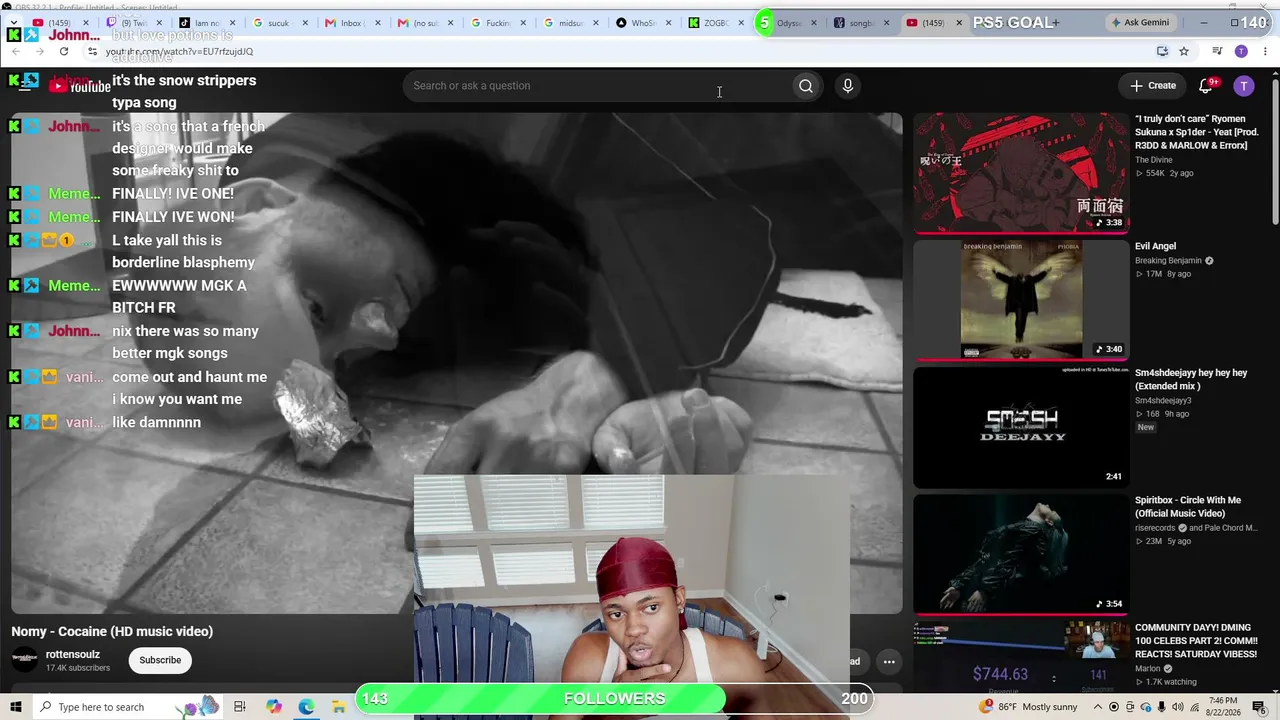Click the YouTube search input field
This screenshot has width=1280, height=720.
click(598, 86)
